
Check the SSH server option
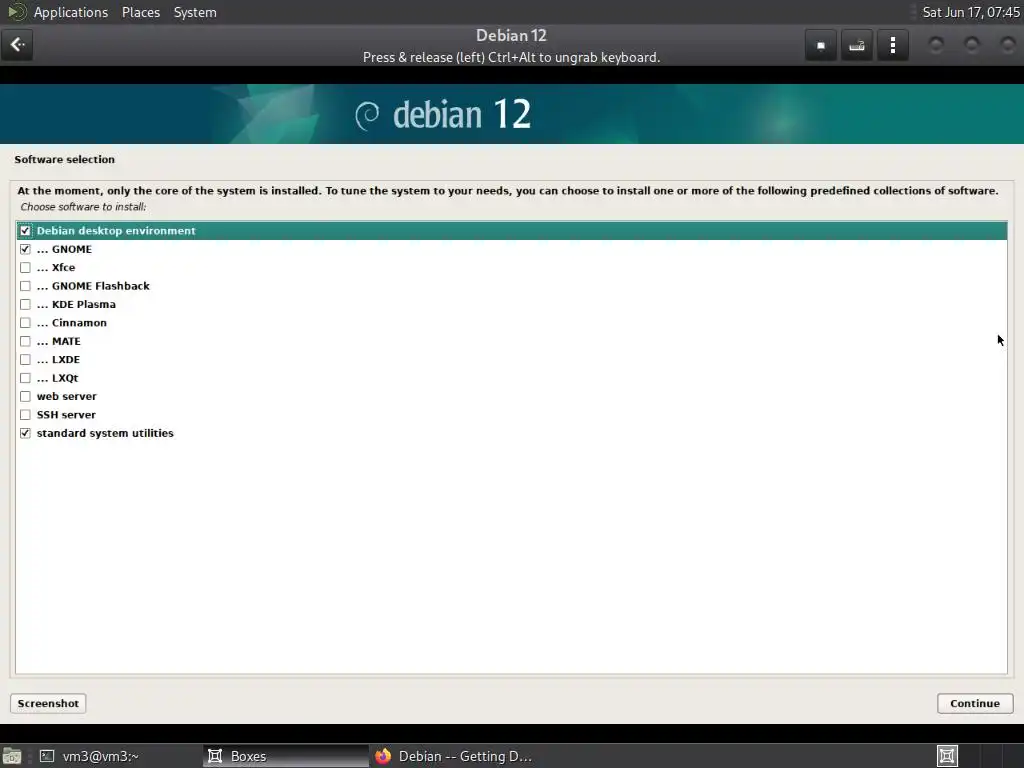(x=25, y=415)
